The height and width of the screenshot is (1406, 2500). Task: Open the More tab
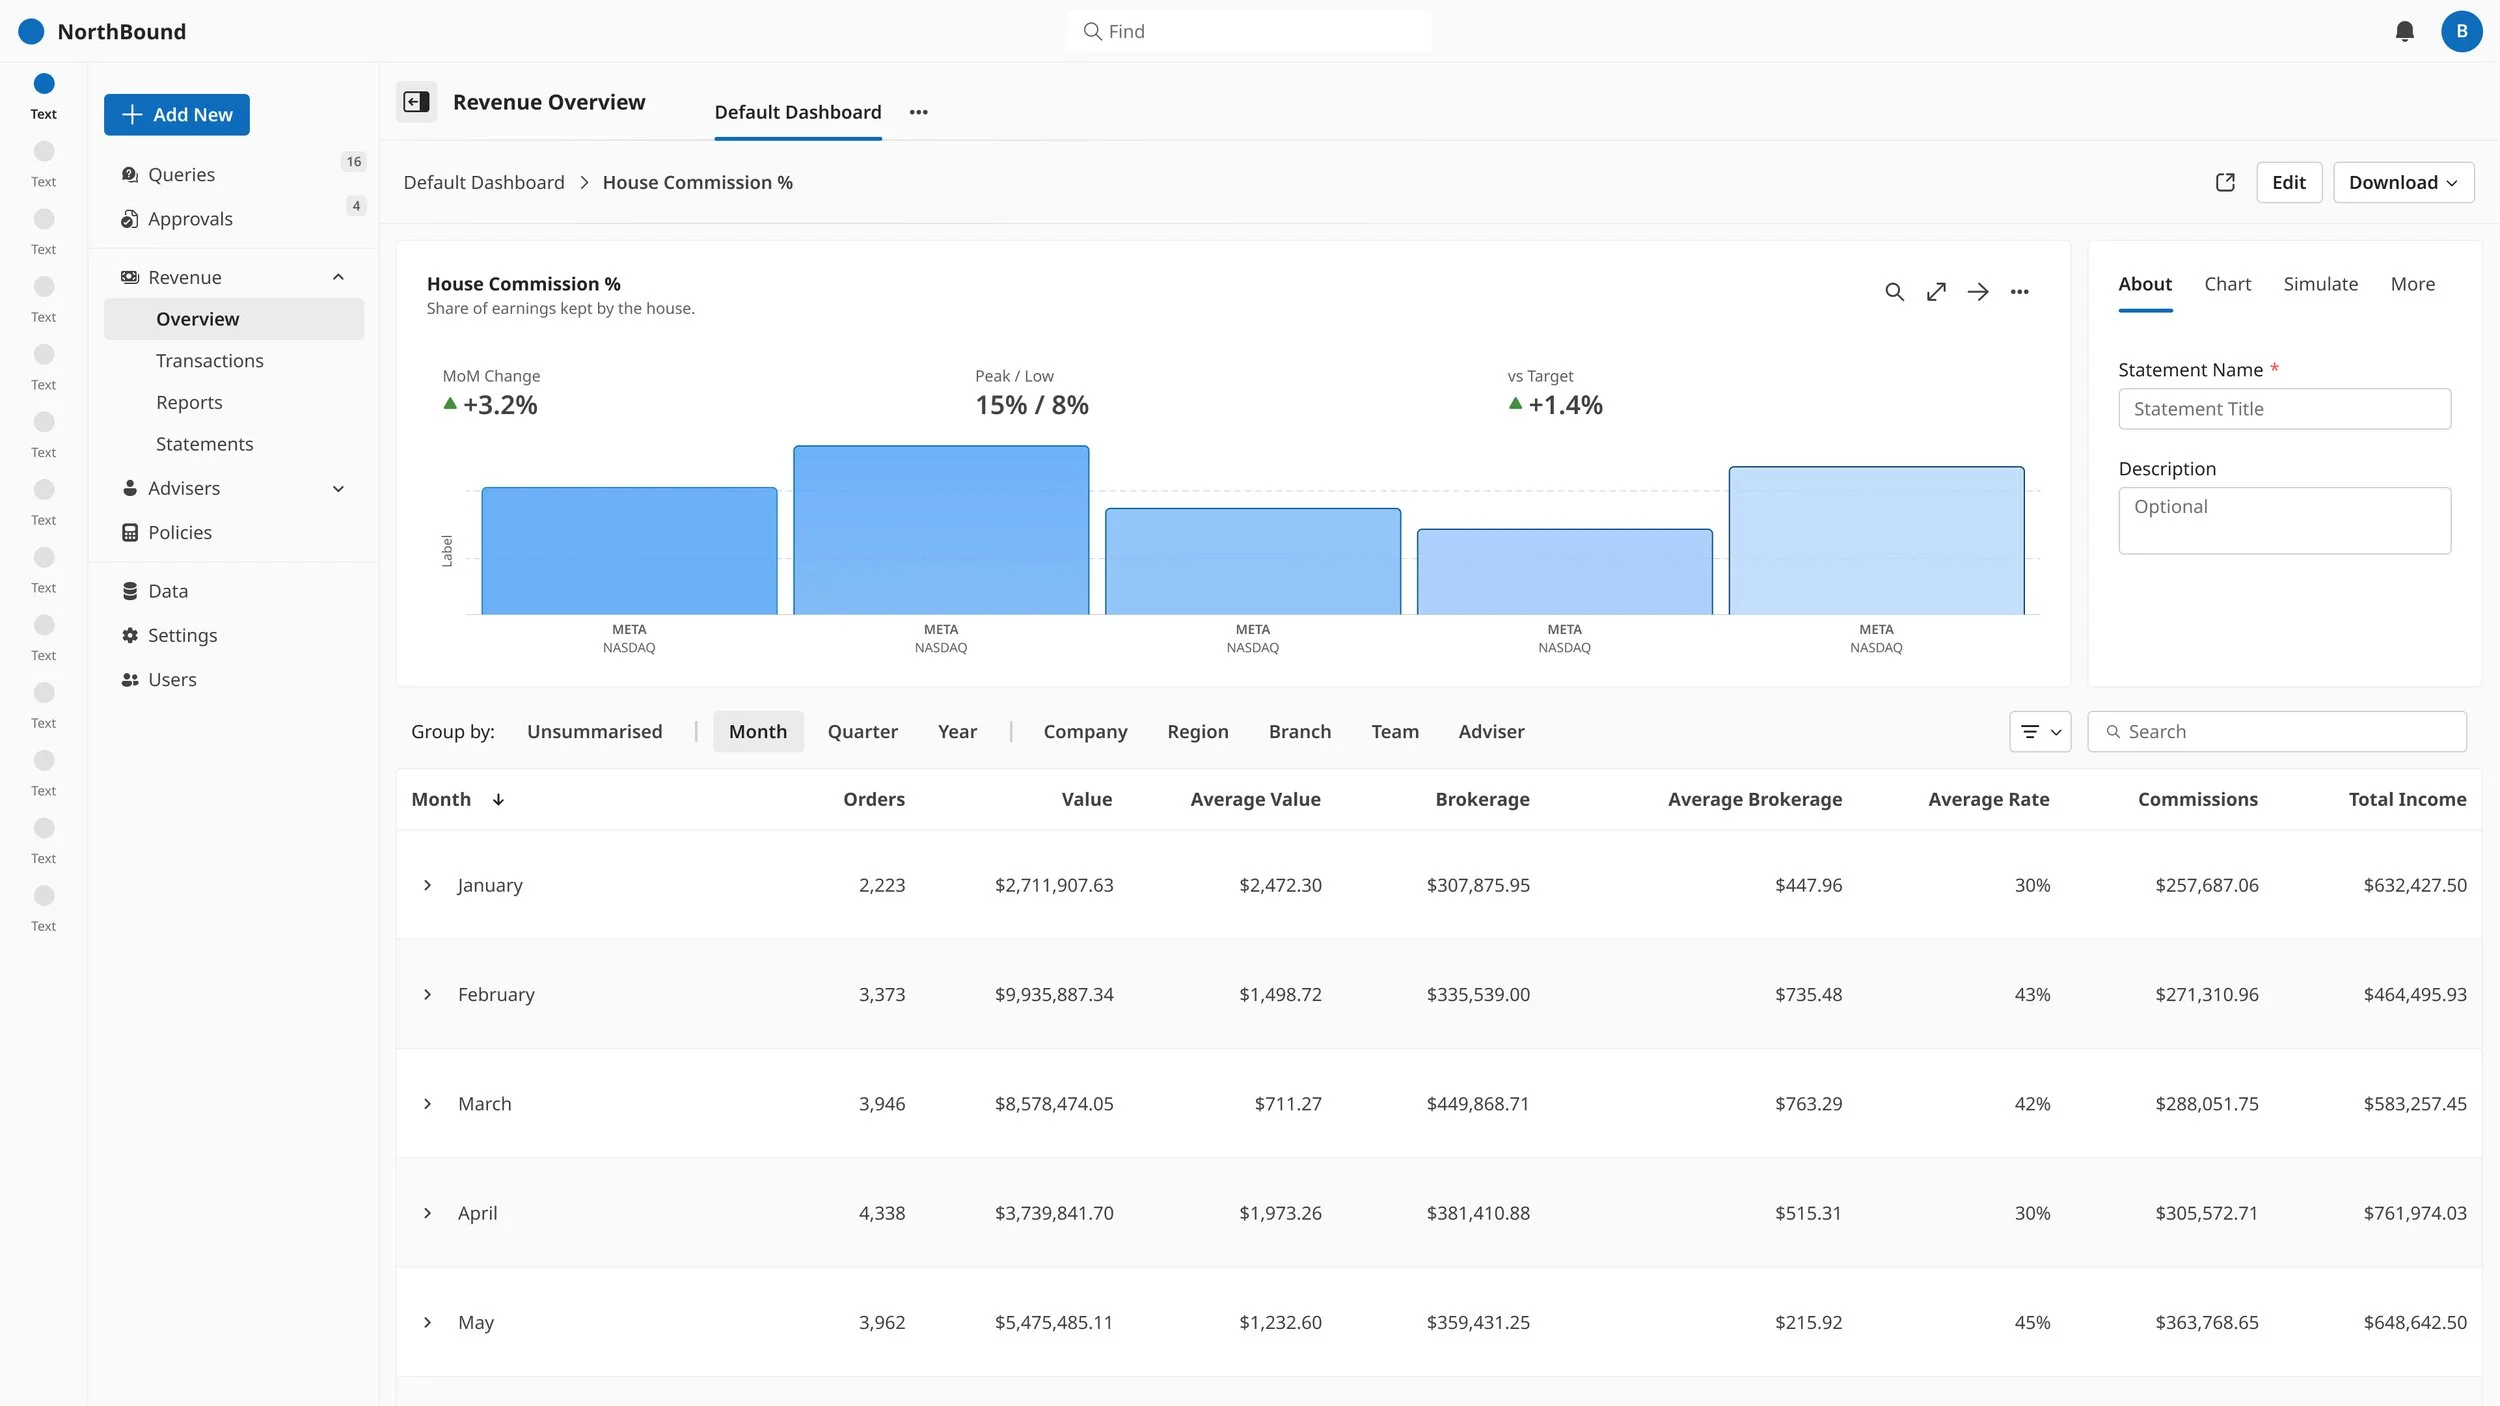[2412, 284]
